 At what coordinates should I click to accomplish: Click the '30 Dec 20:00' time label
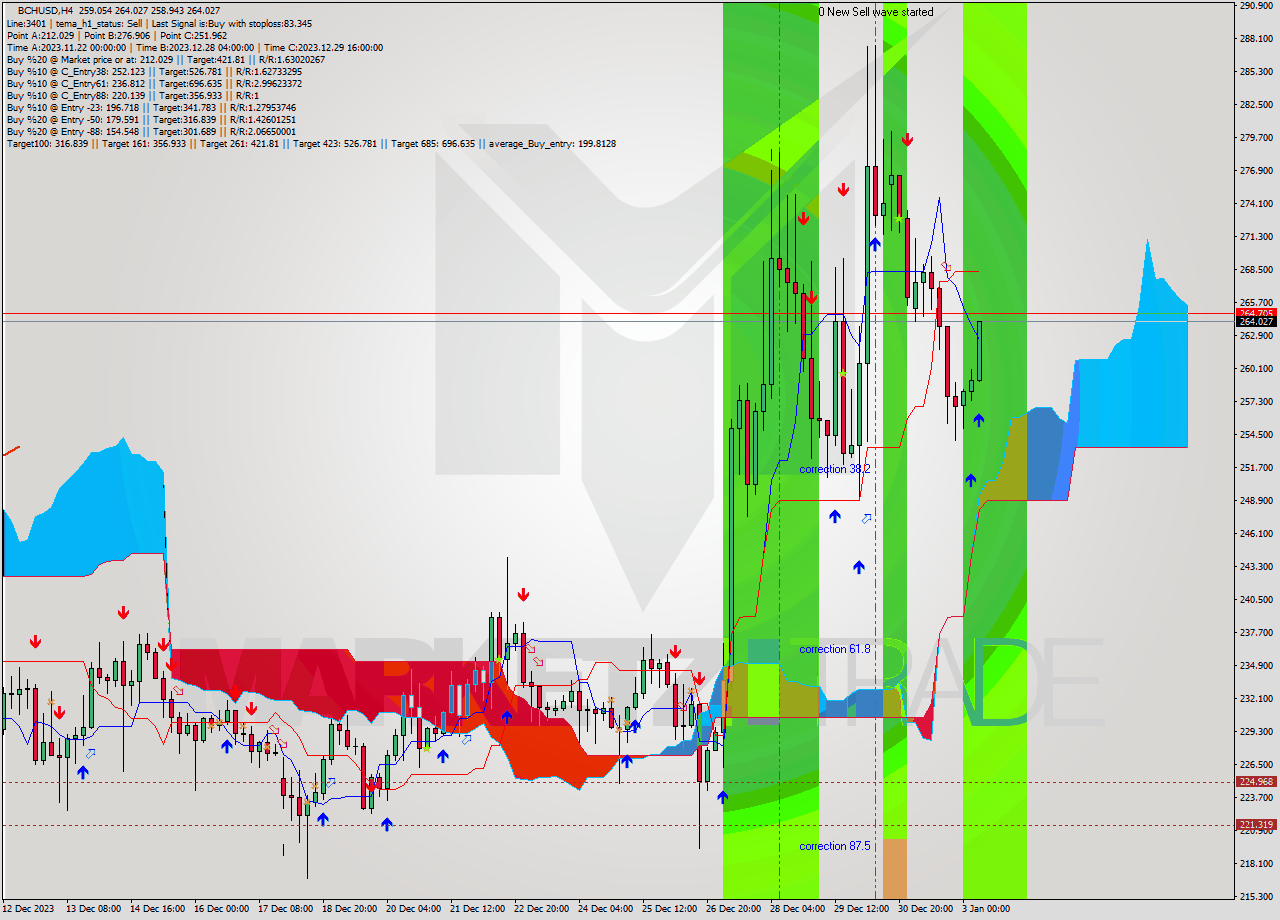pyautogui.click(x=925, y=909)
